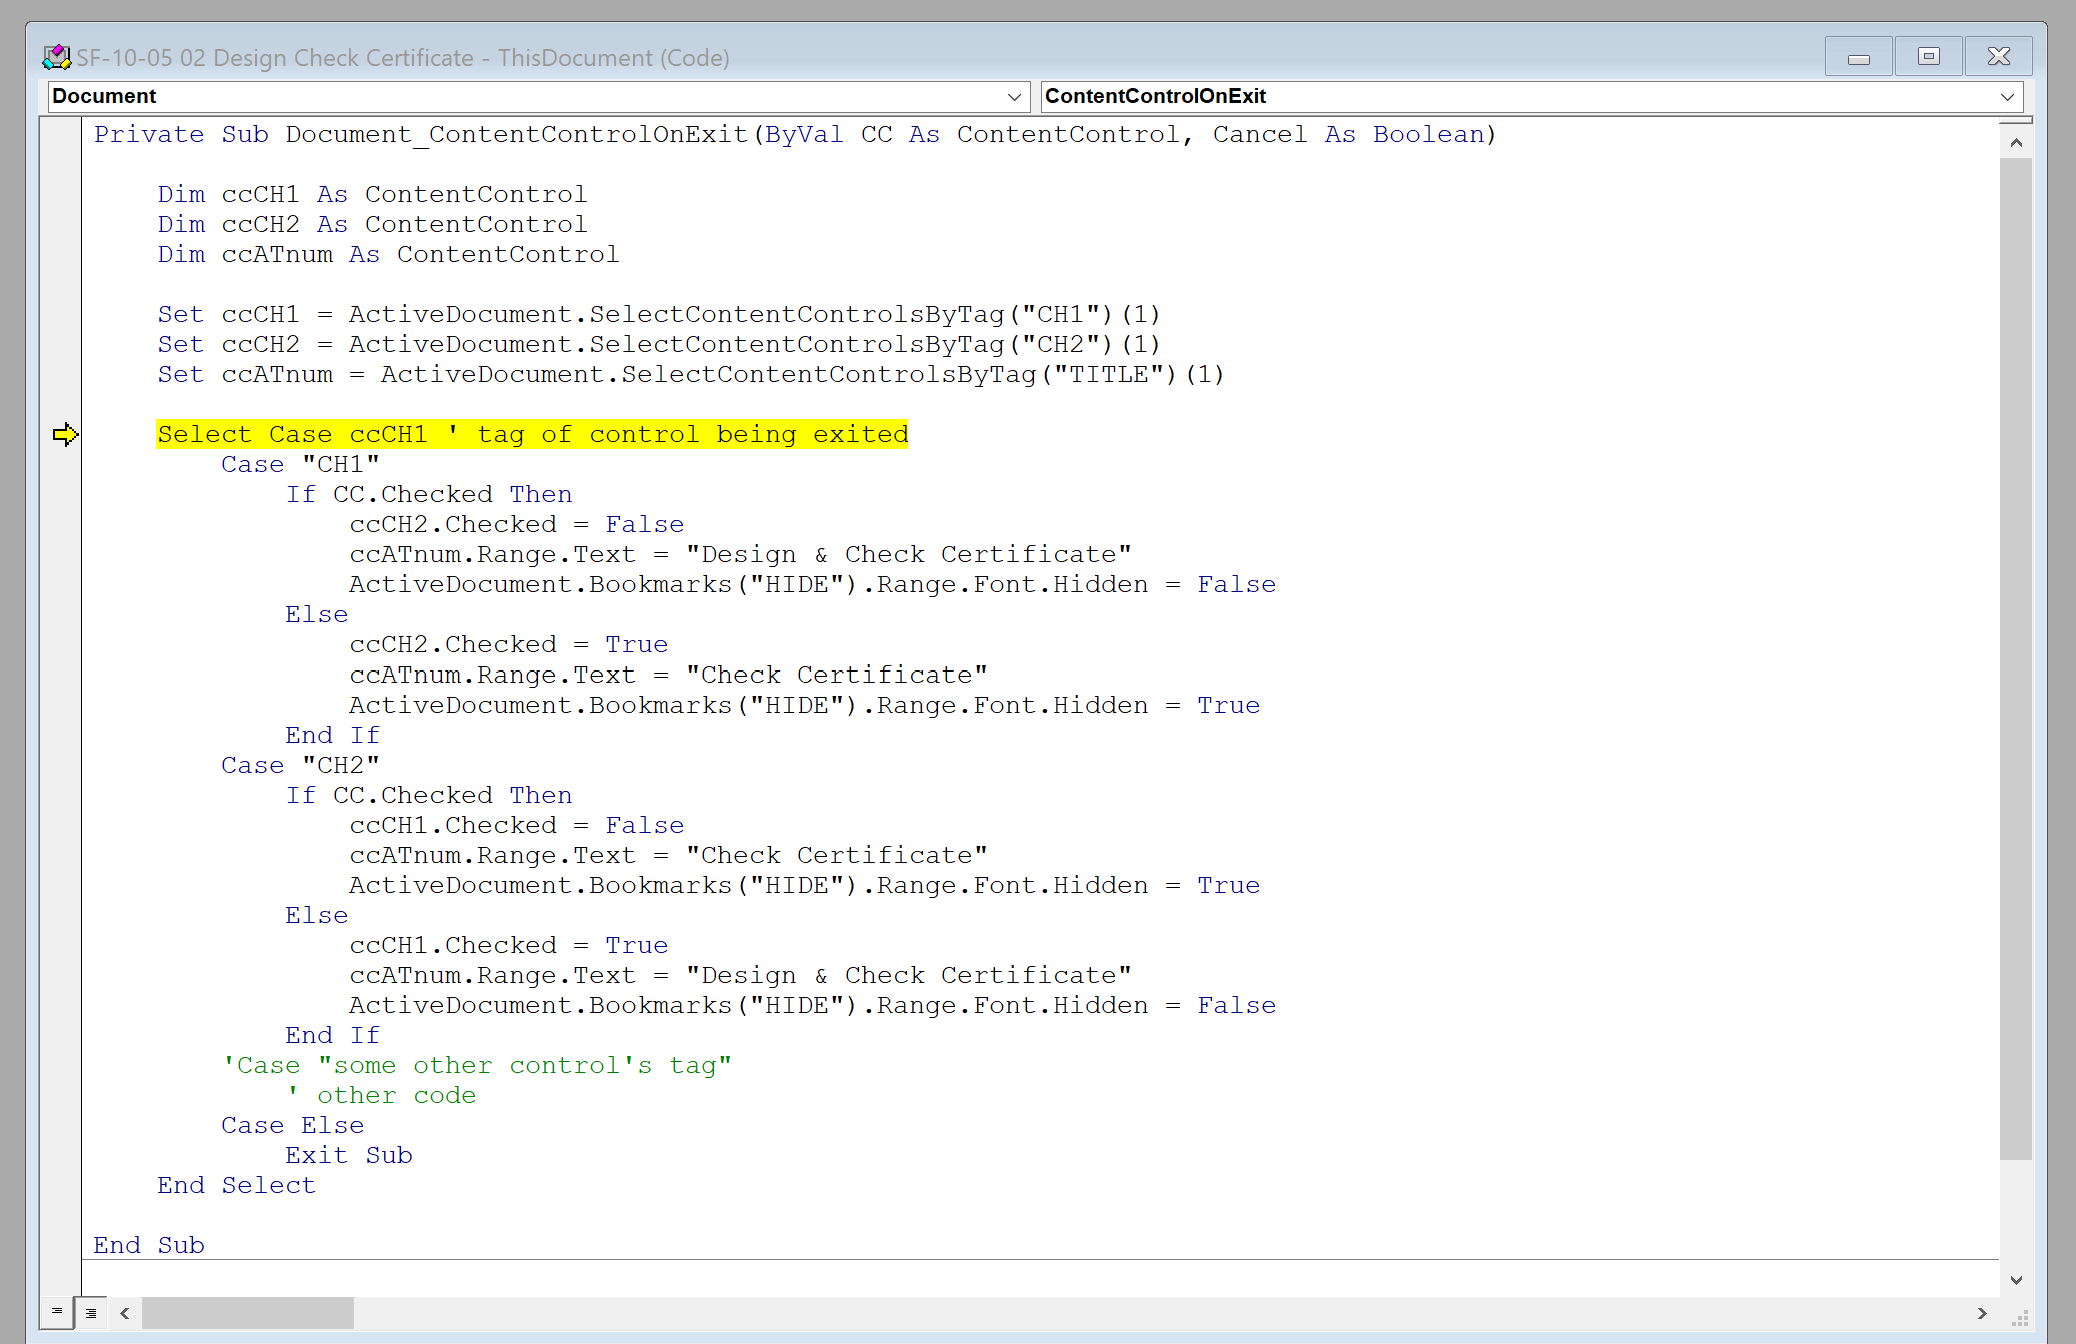Viewport: 2076px width, 1344px height.
Task: Click margin beside 'Case Else' line
Action: pyautogui.click(x=60, y=1125)
